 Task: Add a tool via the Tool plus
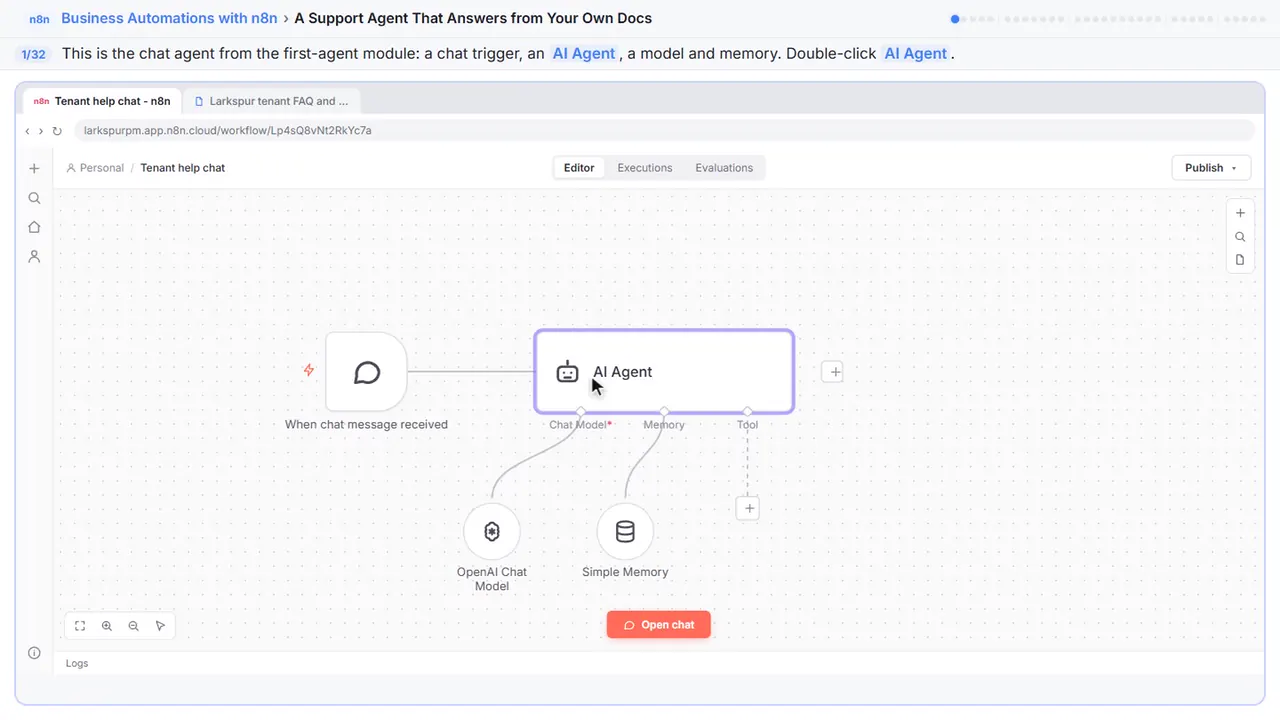click(747, 508)
